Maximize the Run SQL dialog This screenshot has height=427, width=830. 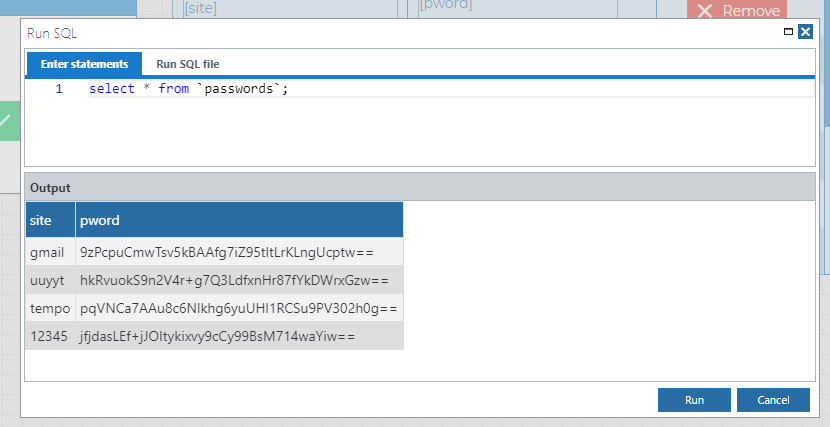(788, 32)
